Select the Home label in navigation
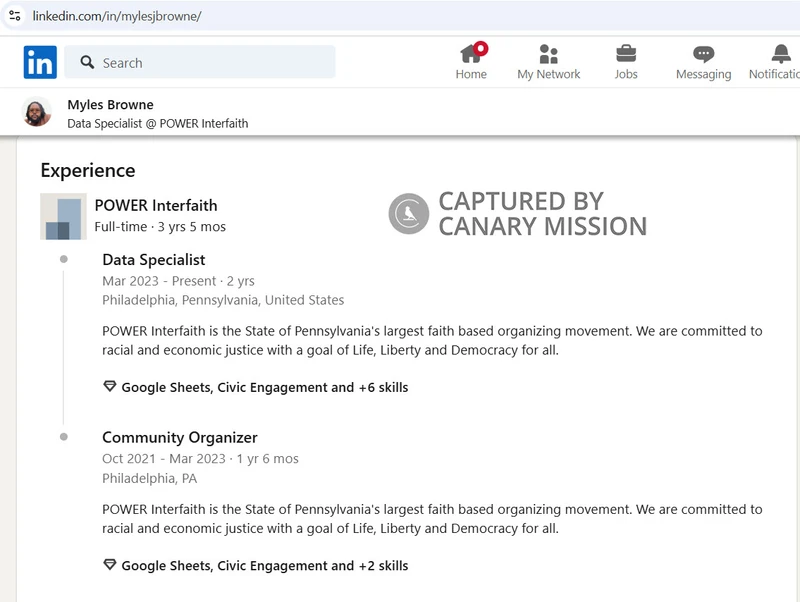Screen dimensions: 800x602 471,74
